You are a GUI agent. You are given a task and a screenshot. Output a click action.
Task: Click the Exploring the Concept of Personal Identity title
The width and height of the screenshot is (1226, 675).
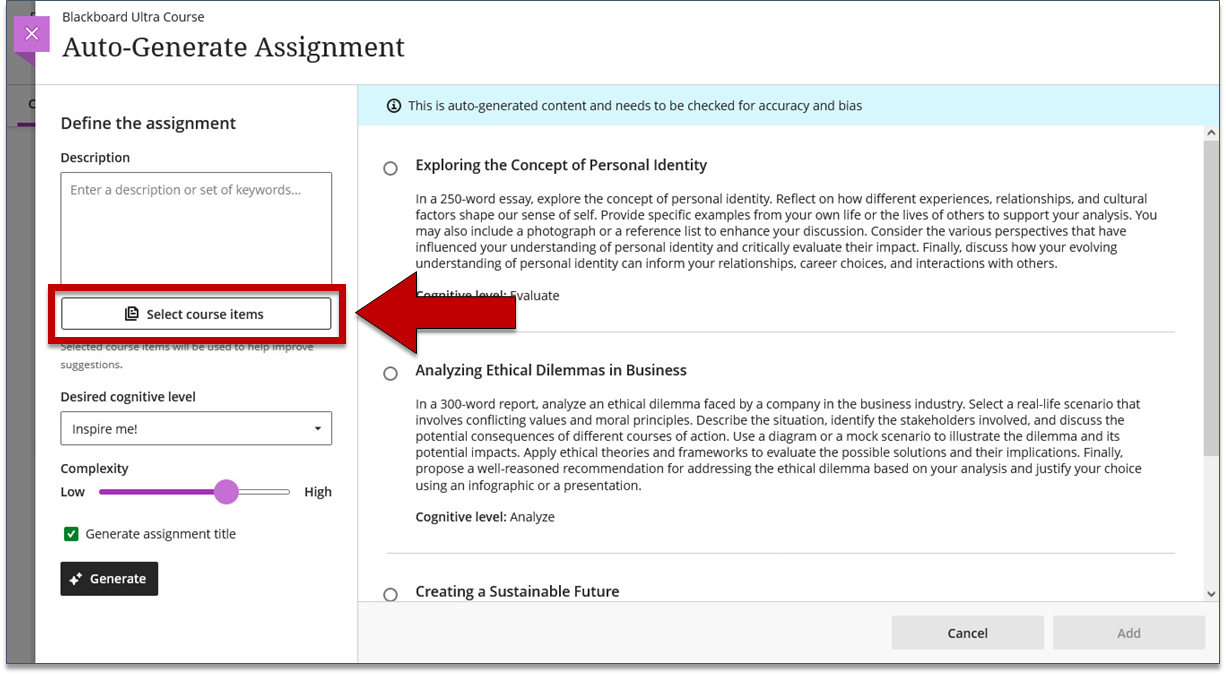[x=561, y=165]
